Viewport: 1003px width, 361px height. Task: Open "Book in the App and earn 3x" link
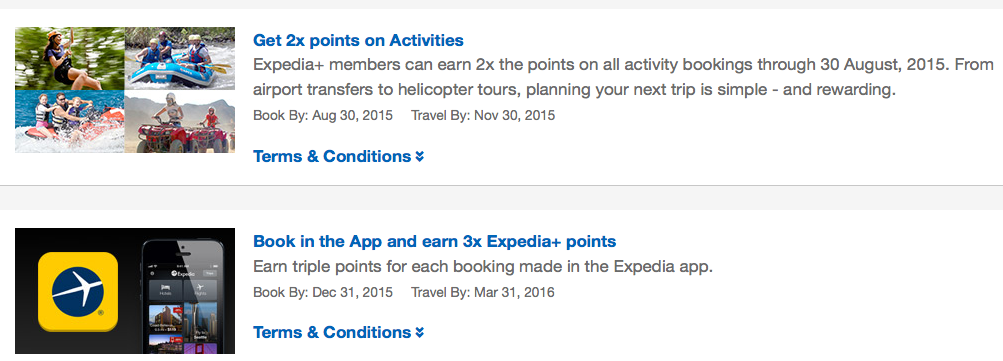(434, 241)
